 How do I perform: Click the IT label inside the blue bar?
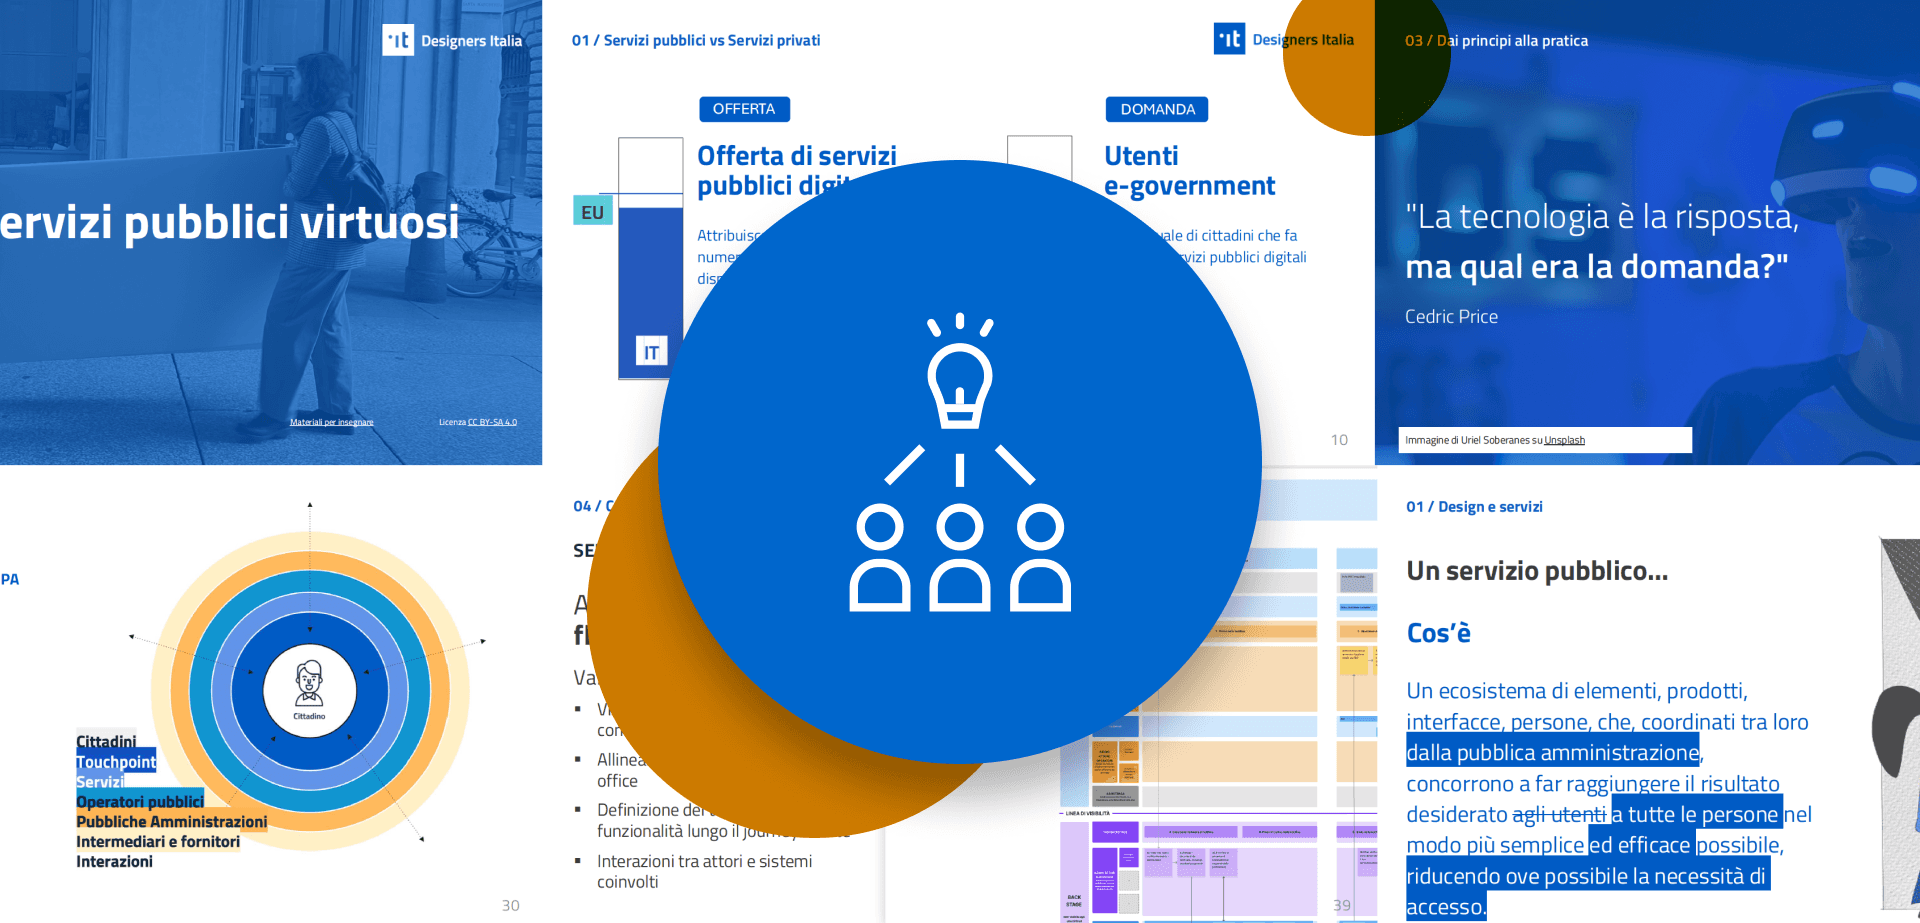click(651, 352)
